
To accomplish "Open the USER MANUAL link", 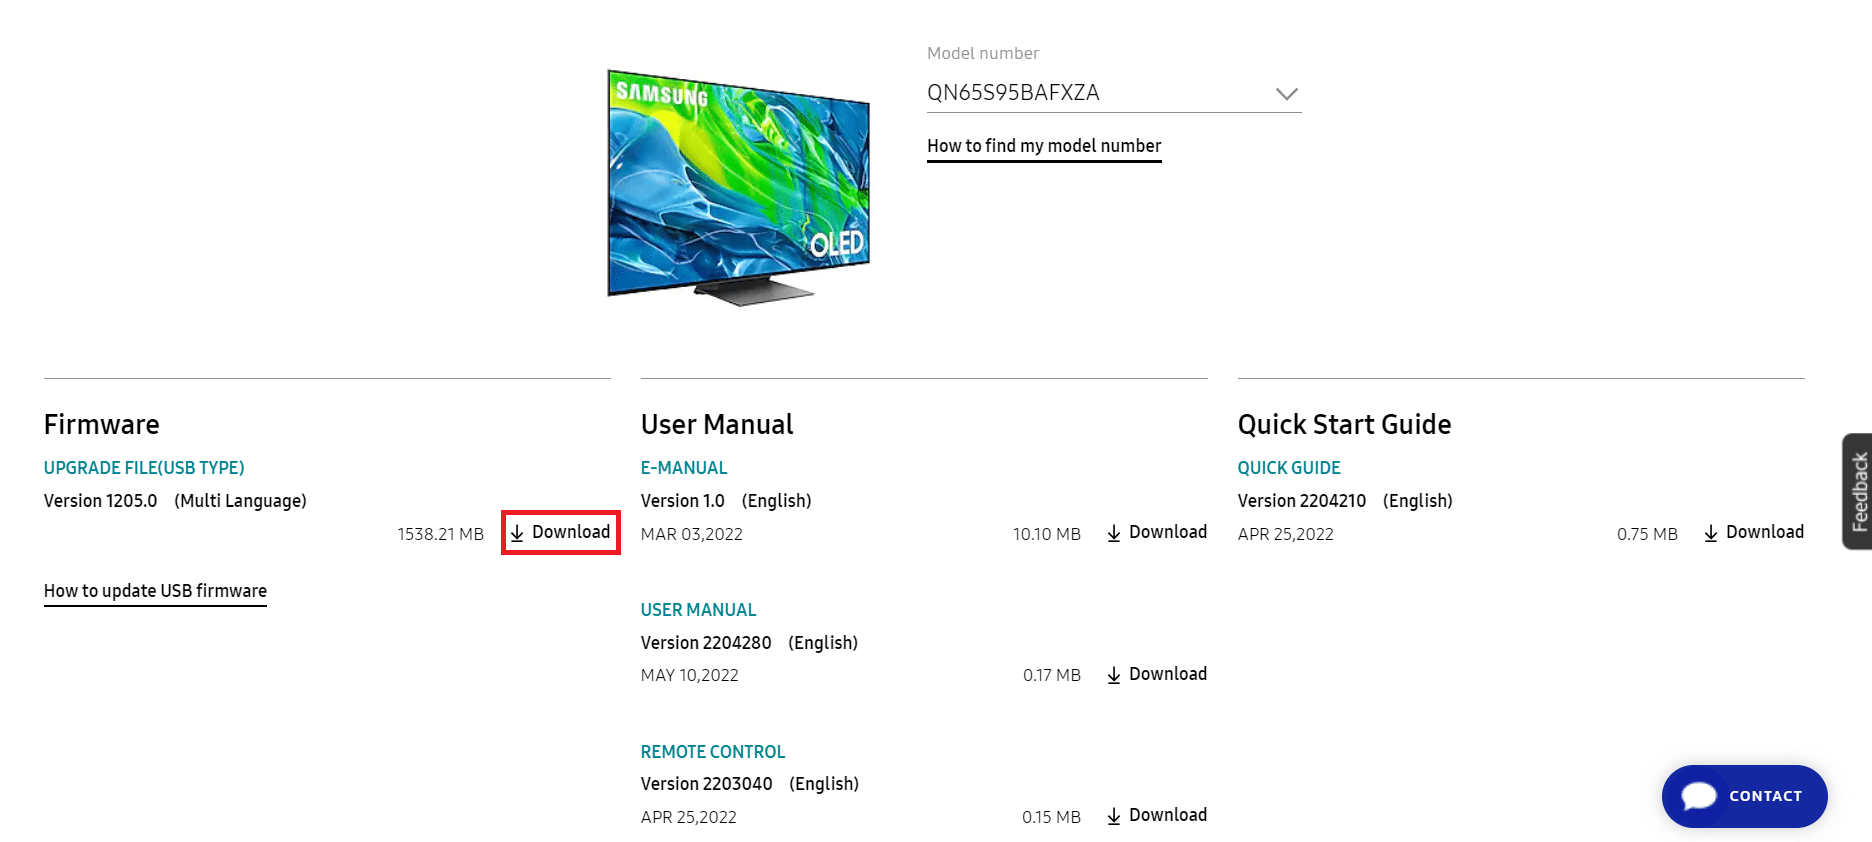I will click(x=698, y=609).
